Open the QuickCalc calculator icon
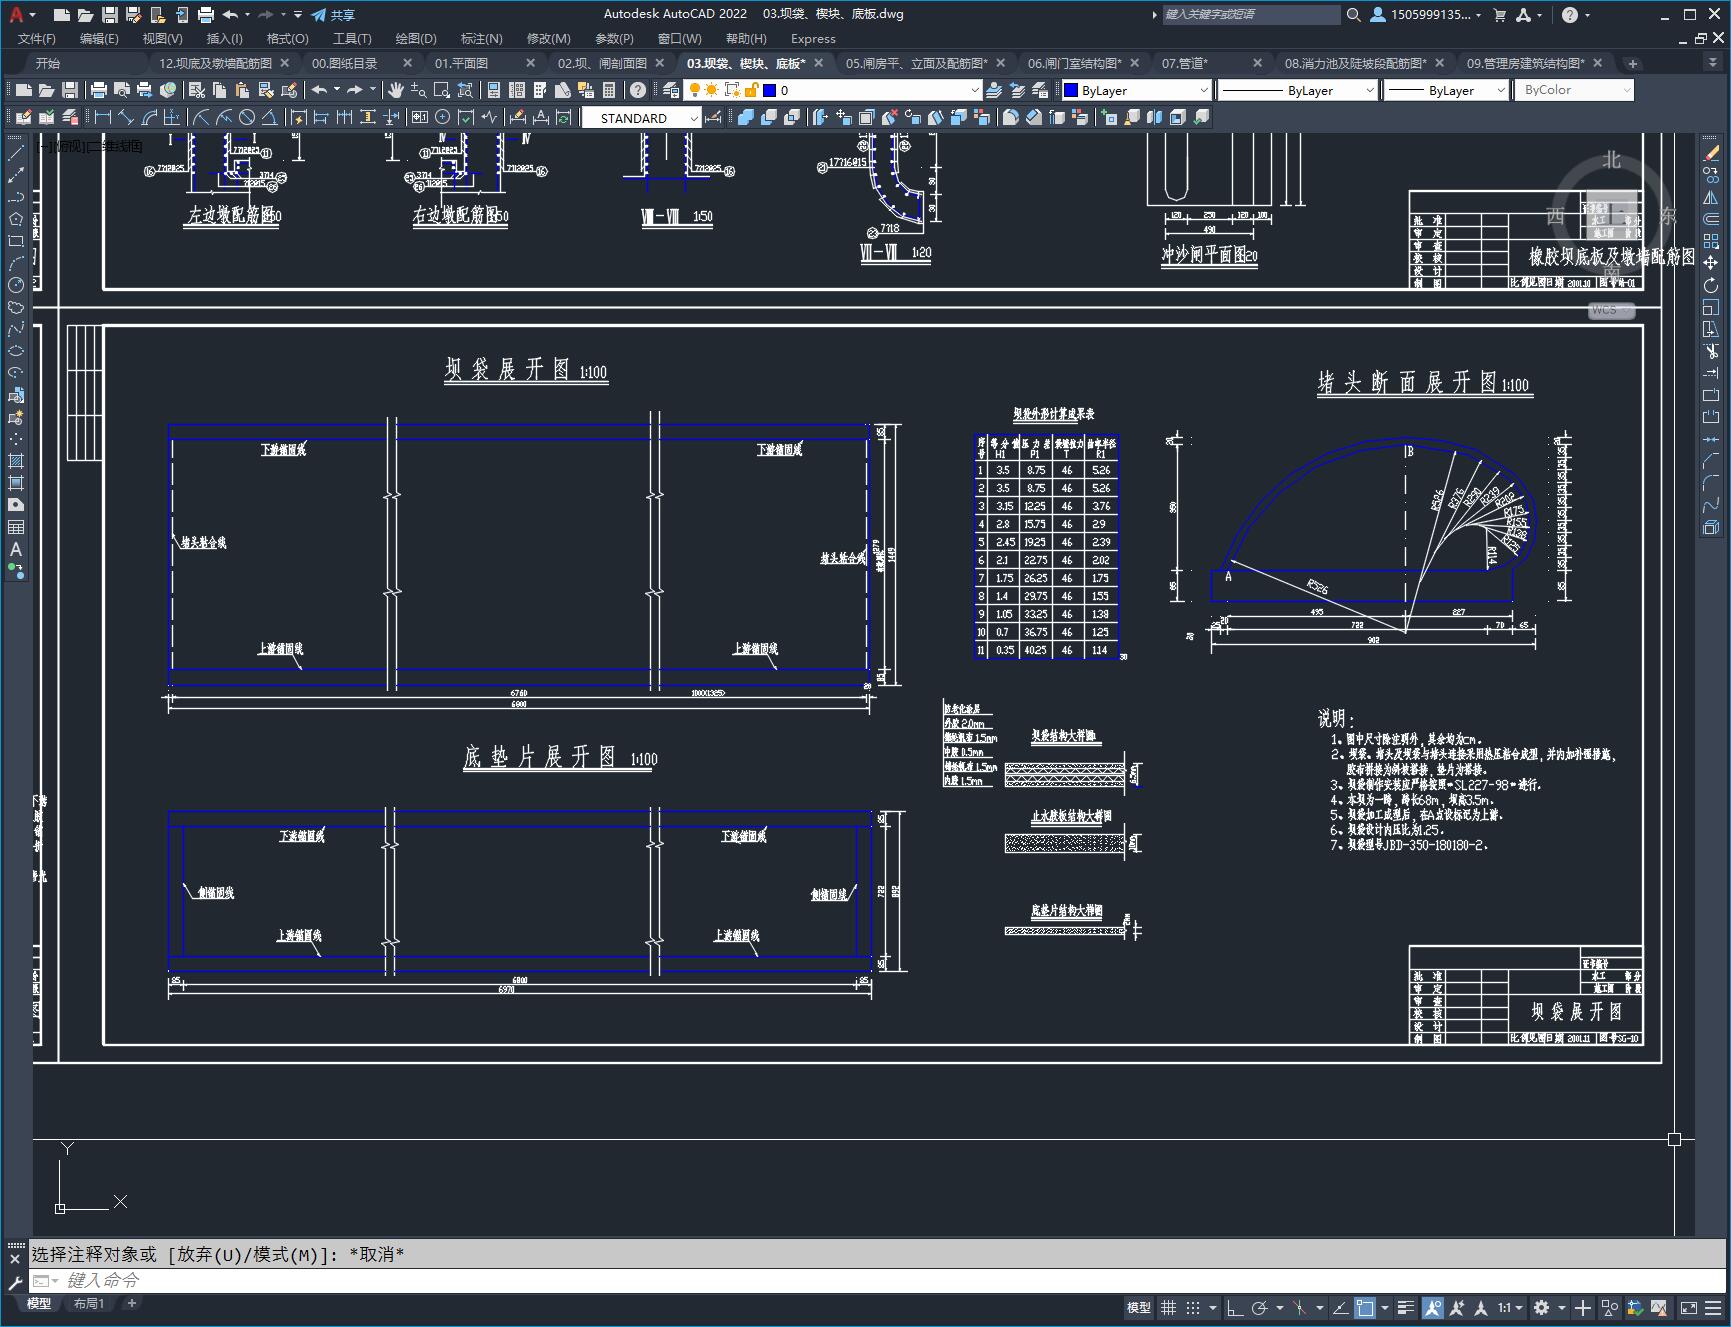Viewport: 1731px width, 1327px height. (x=609, y=90)
